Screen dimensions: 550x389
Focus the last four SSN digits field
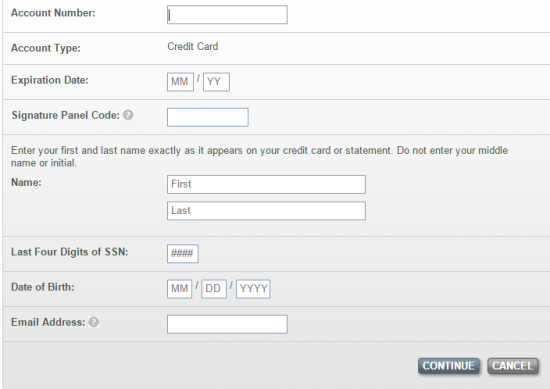pyautogui.click(x=183, y=254)
